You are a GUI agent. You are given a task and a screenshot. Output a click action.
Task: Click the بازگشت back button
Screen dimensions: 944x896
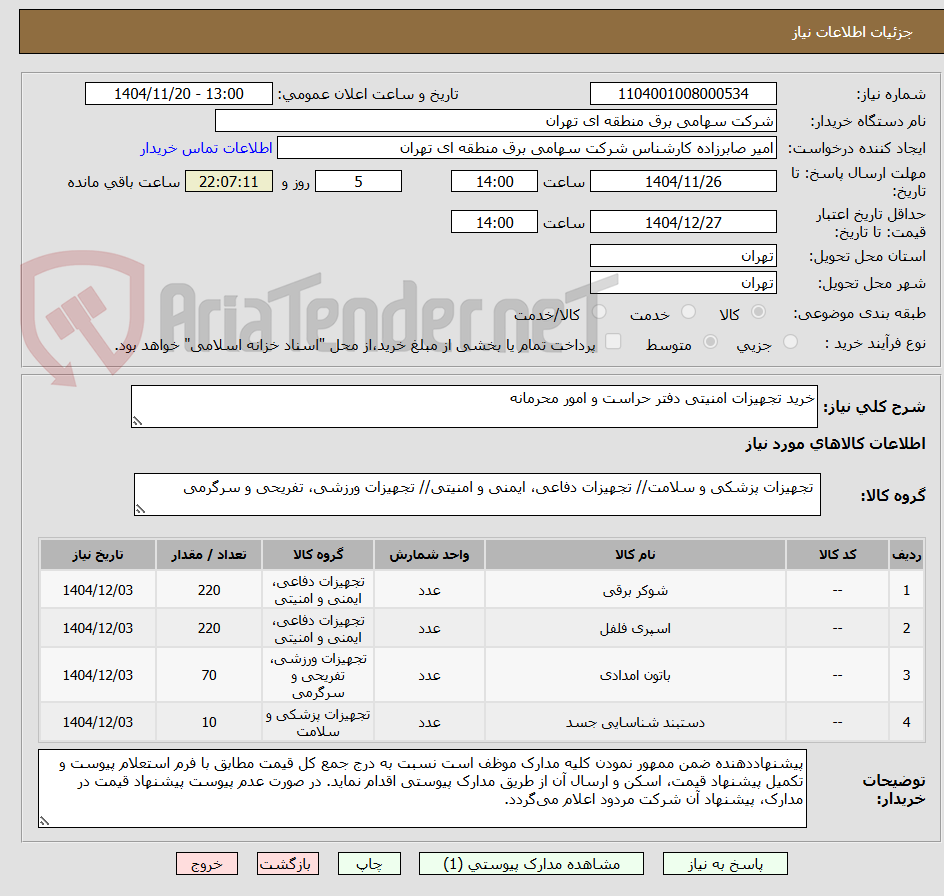point(287,863)
